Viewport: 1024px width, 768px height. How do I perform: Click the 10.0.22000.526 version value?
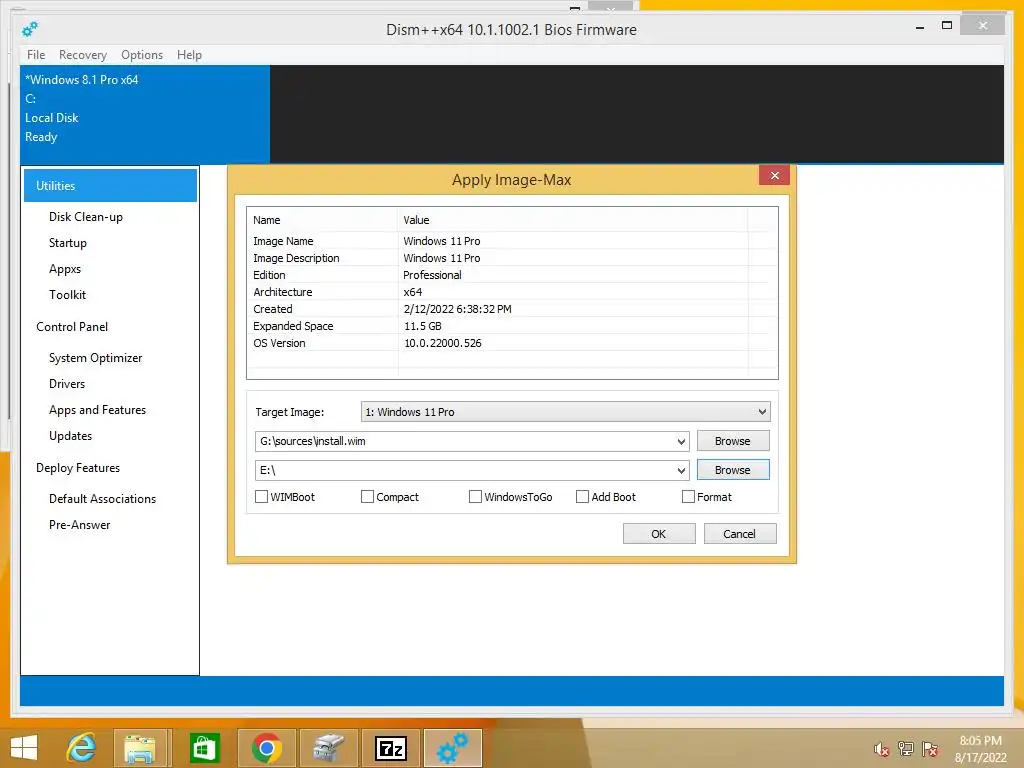tap(442, 343)
